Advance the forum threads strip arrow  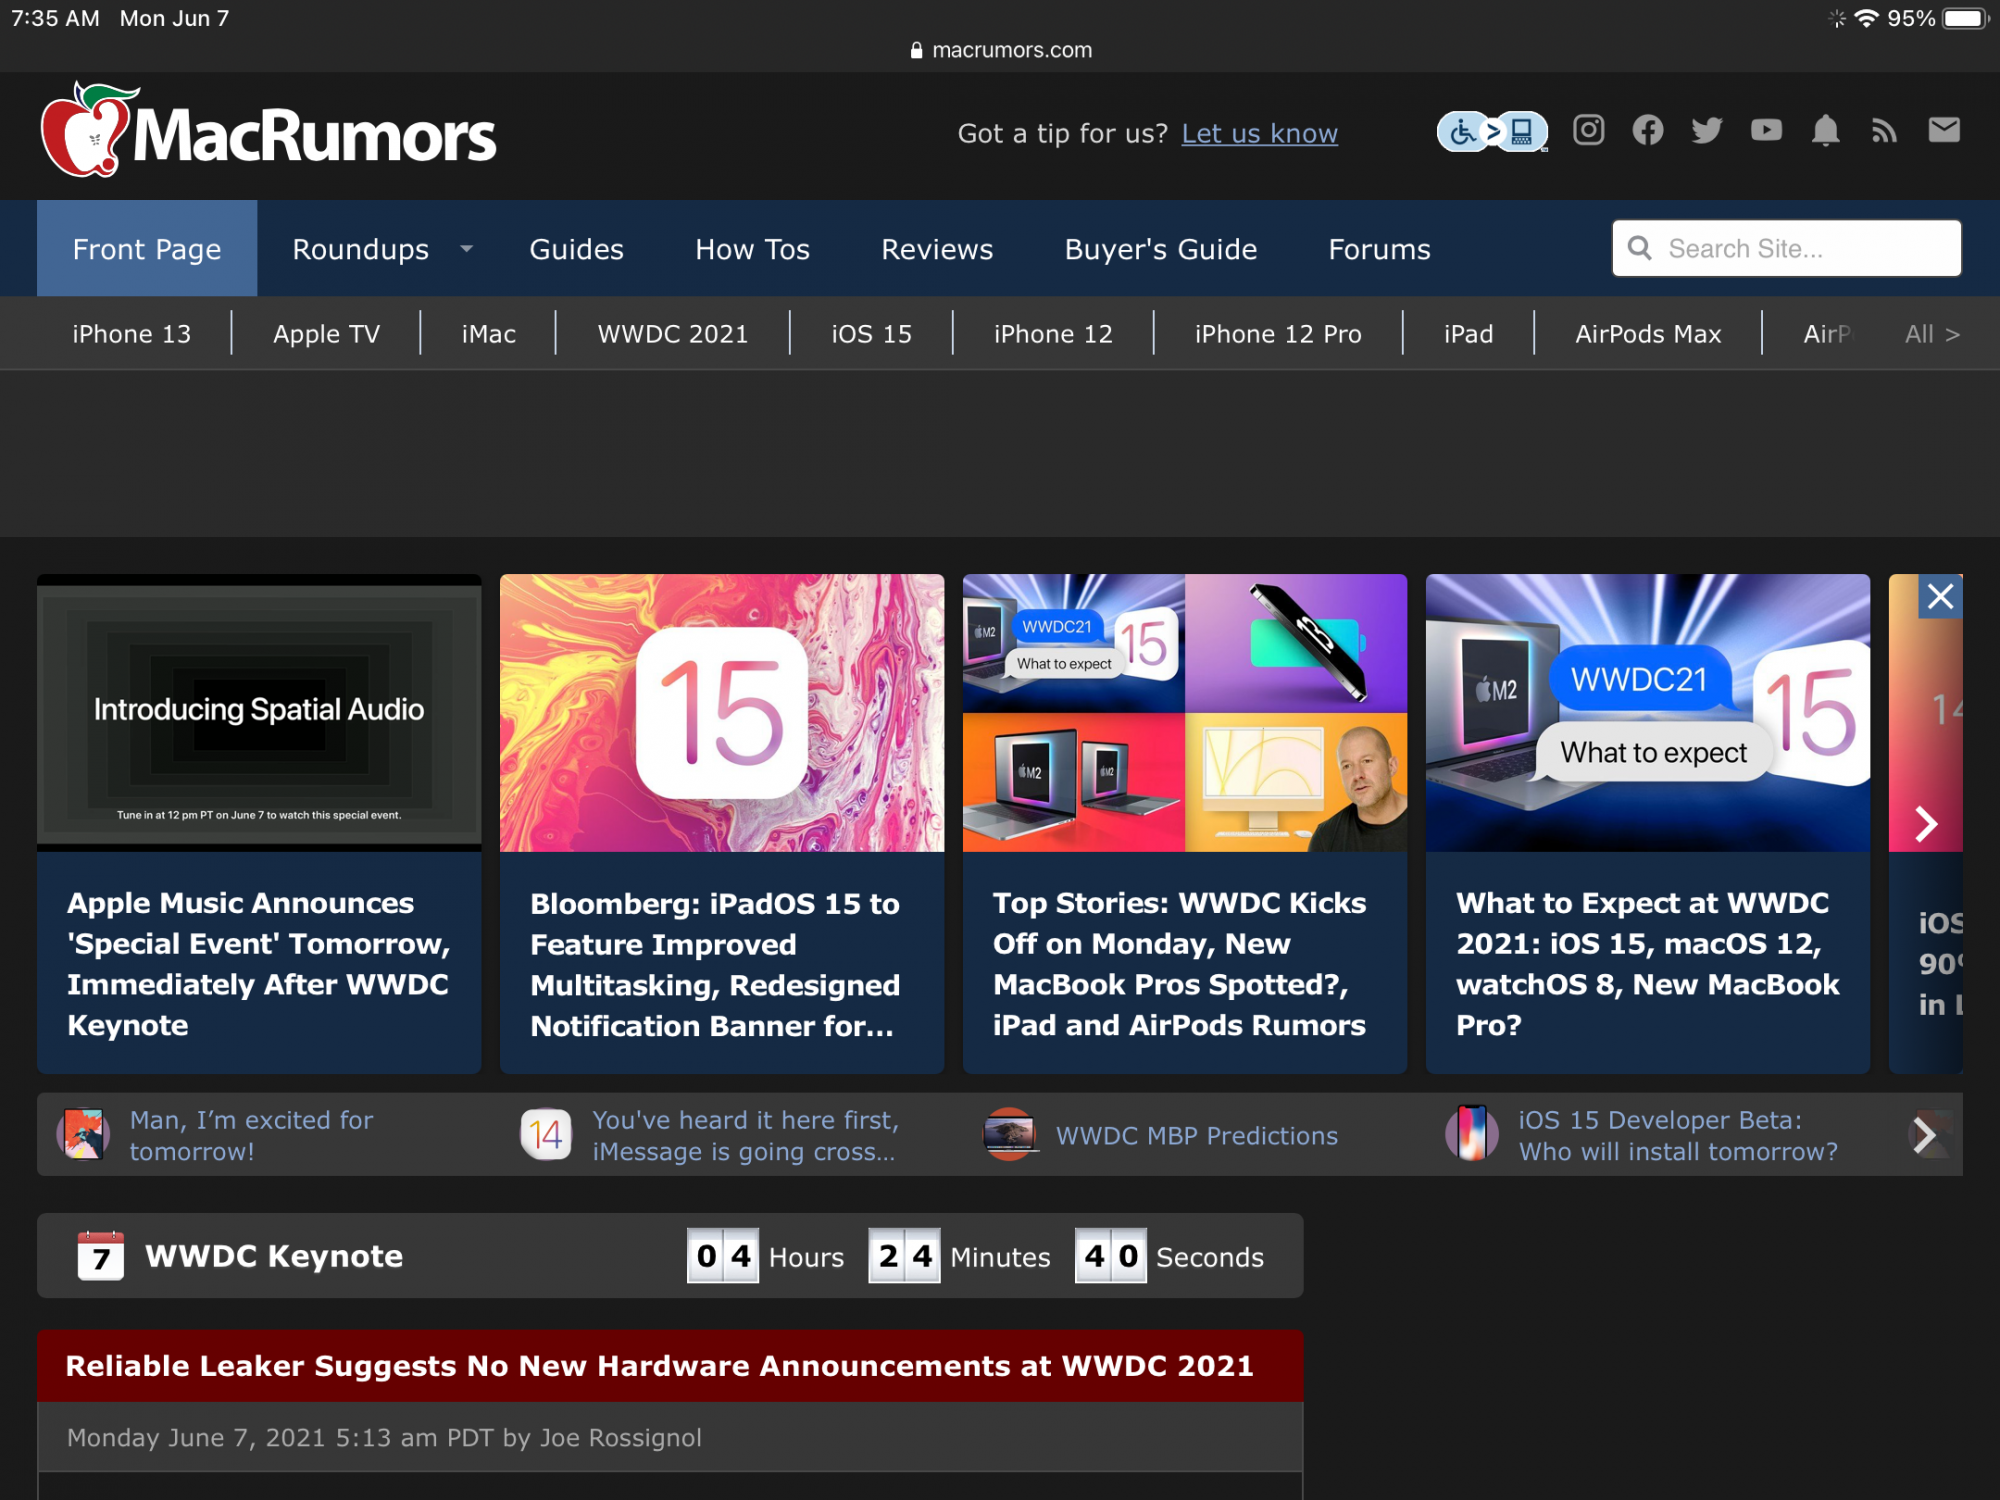(x=1925, y=1134)
